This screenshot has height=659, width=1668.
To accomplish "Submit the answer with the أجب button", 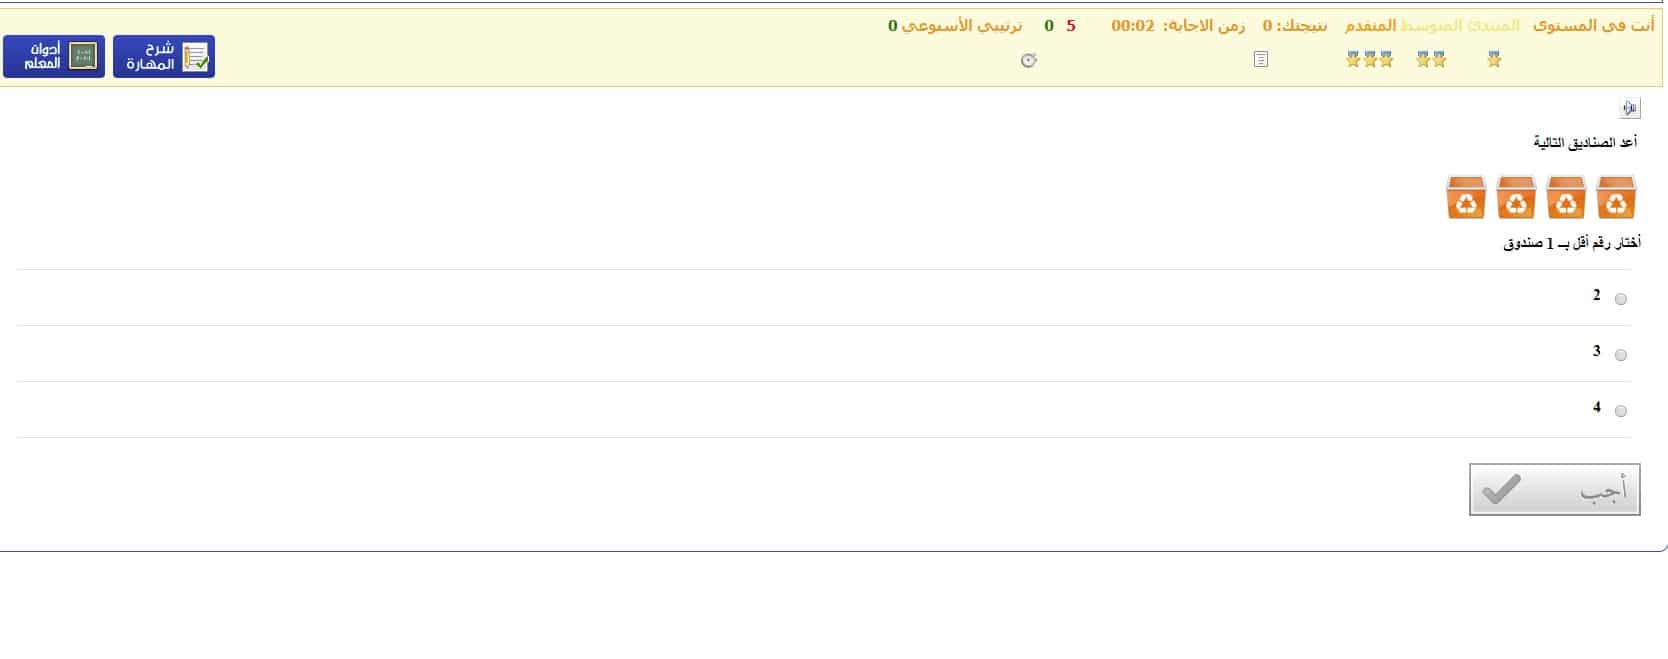I will pos(1554,490).
